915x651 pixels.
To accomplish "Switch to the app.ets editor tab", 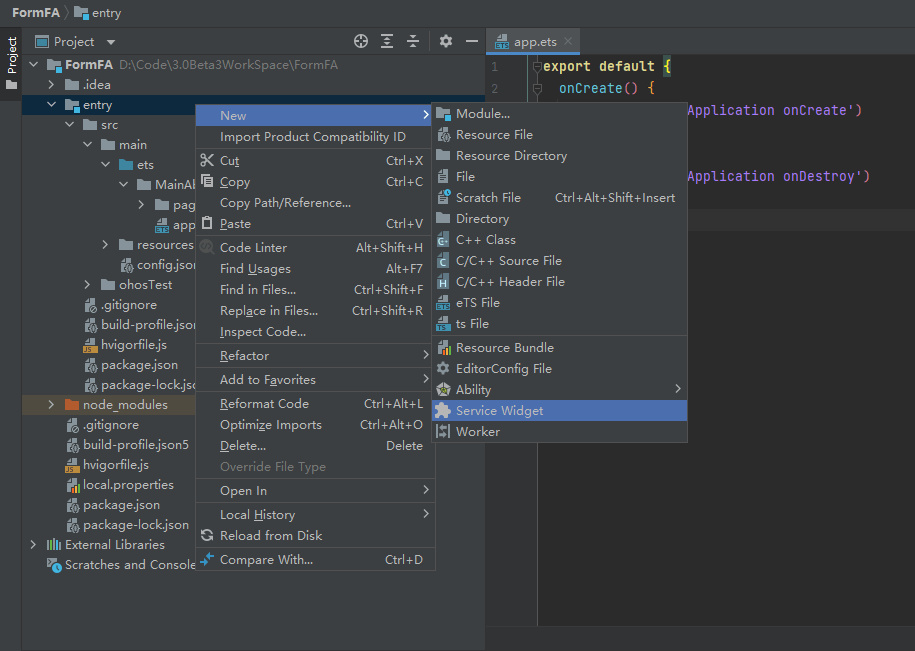I will click(x=533, y=41).
